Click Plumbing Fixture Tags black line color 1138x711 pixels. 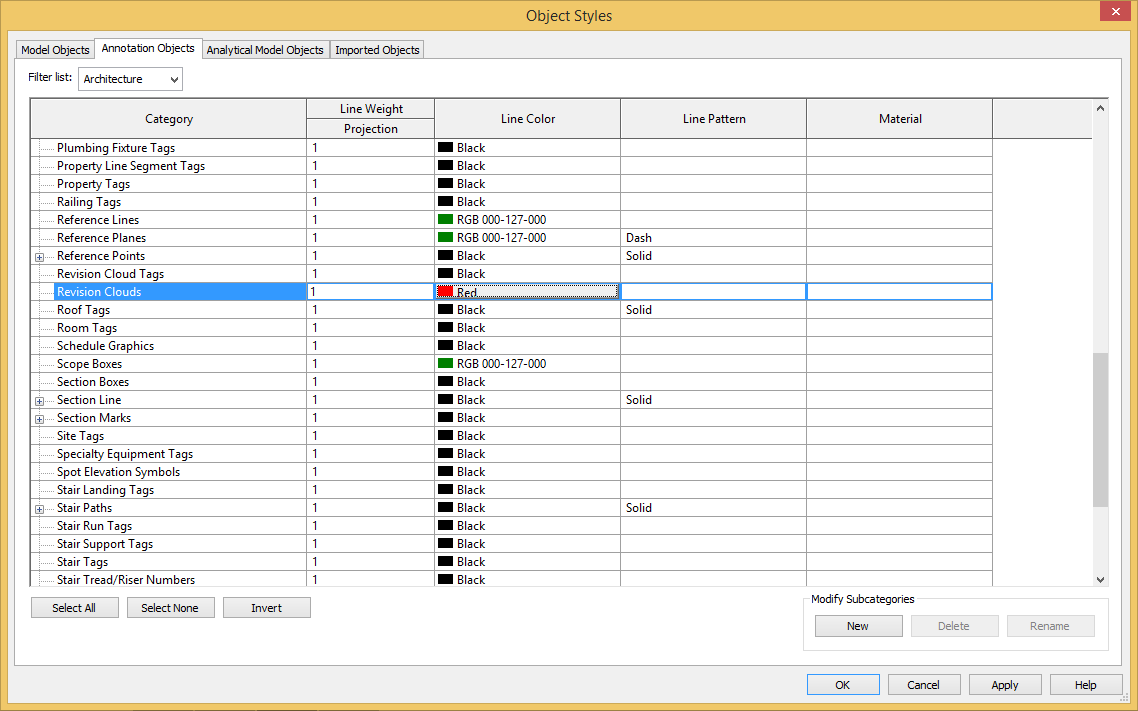[x=527, y=148]
